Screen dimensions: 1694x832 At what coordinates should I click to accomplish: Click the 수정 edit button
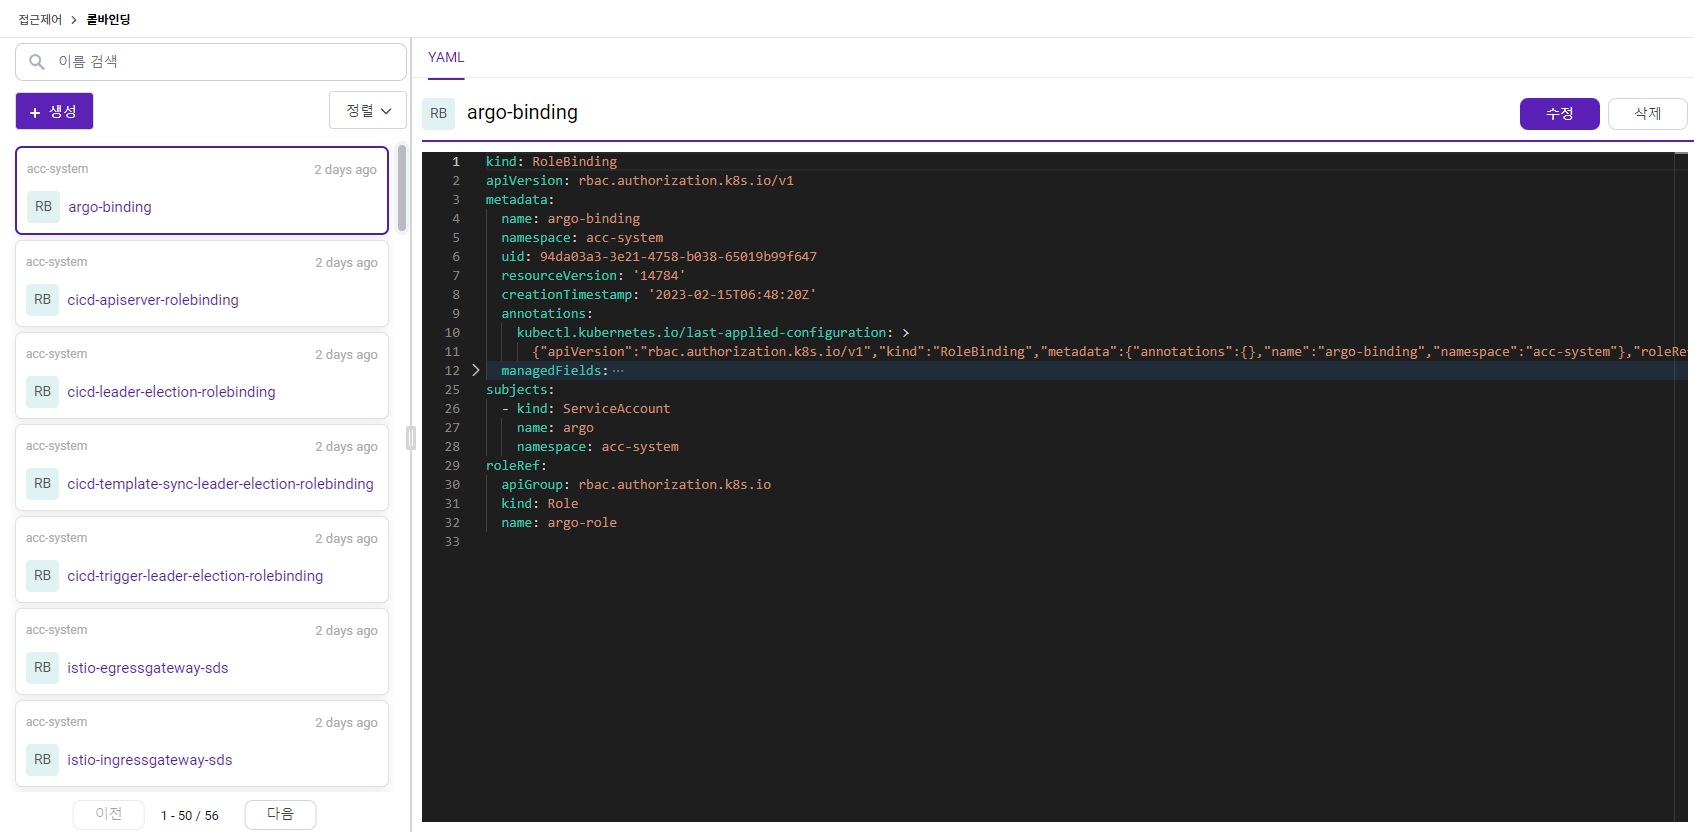[1559, 114]
